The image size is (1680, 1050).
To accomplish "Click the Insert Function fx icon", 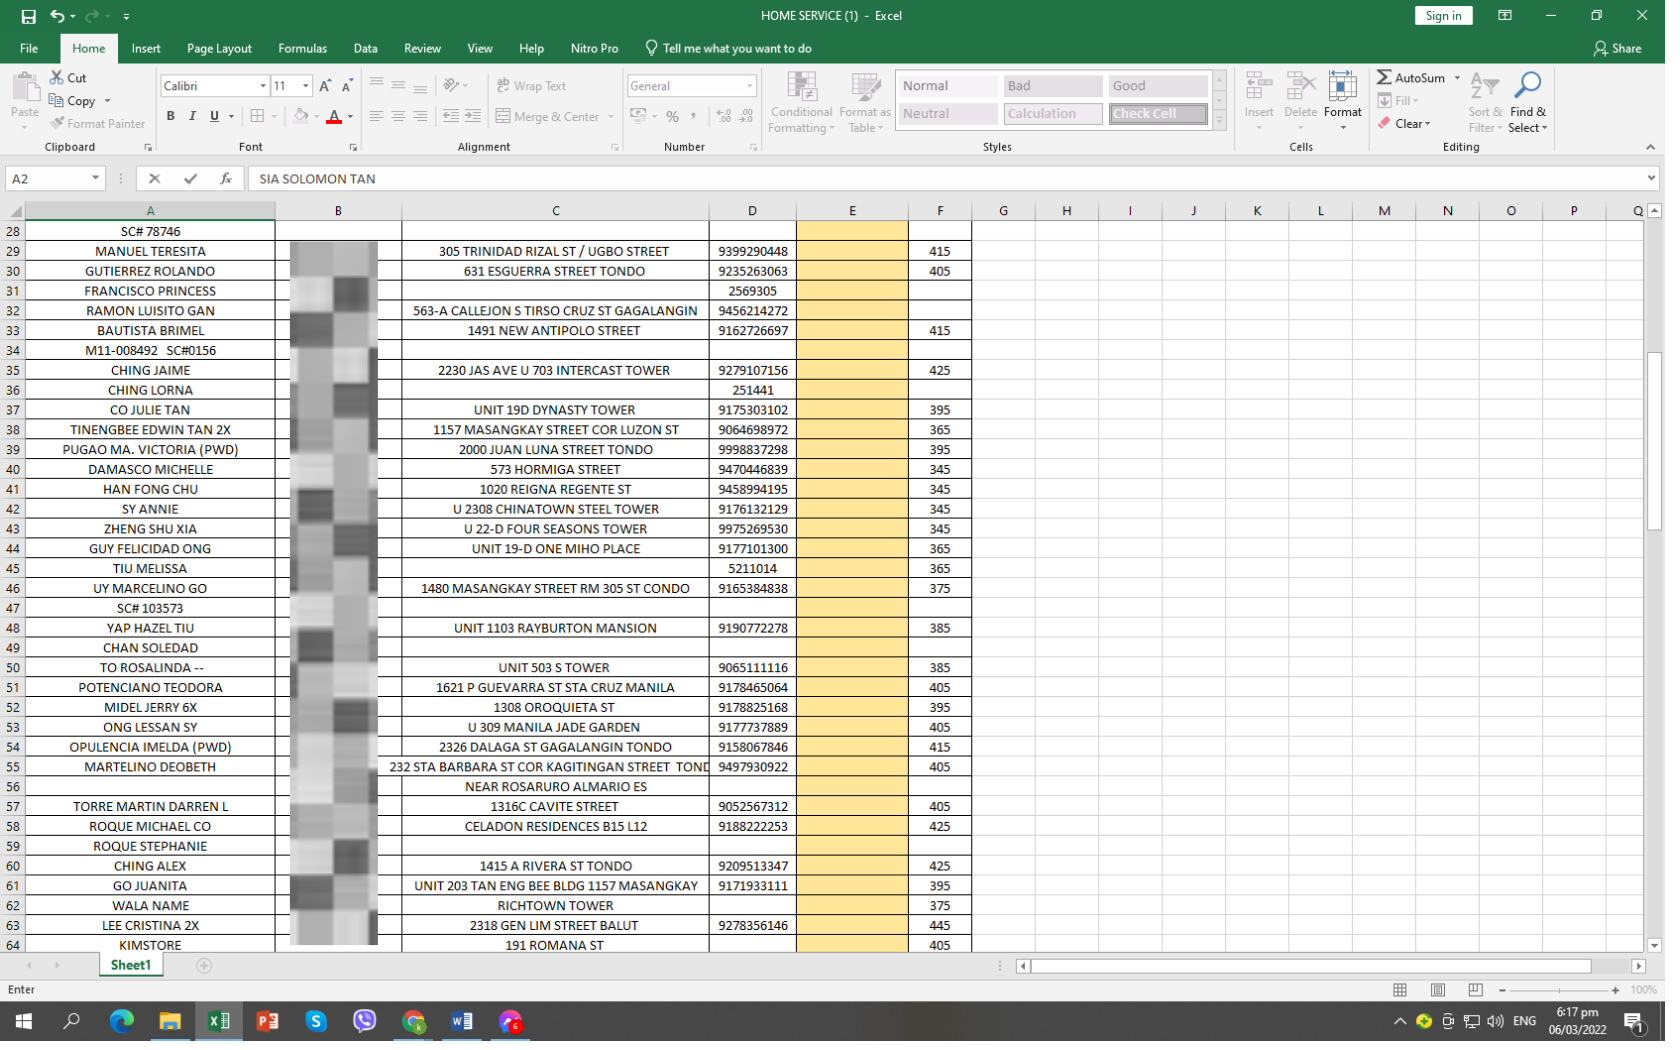I will coord(226,179).
